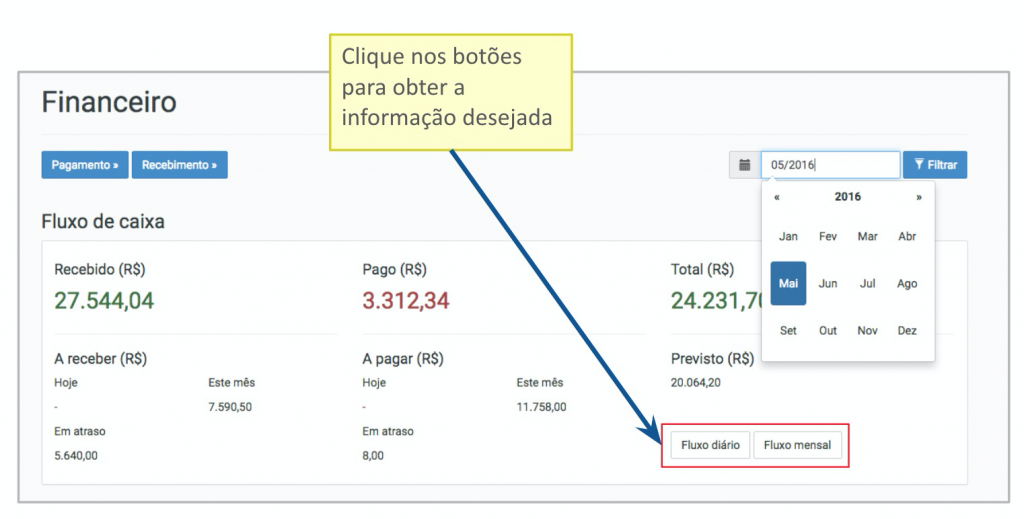This screenshot has height=519, width=1024.
Task: Open the Pagamento button
Action: coord(85,165)
